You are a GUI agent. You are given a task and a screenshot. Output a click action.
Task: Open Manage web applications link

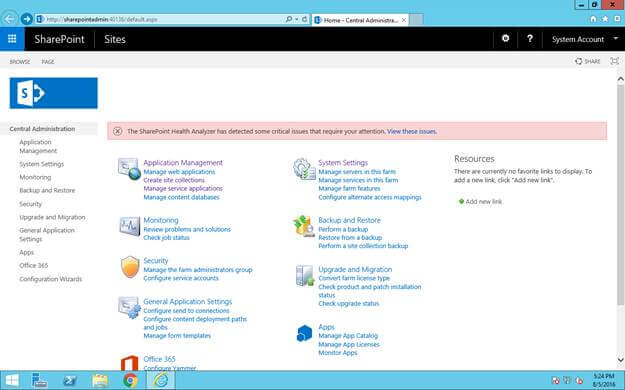179,172
